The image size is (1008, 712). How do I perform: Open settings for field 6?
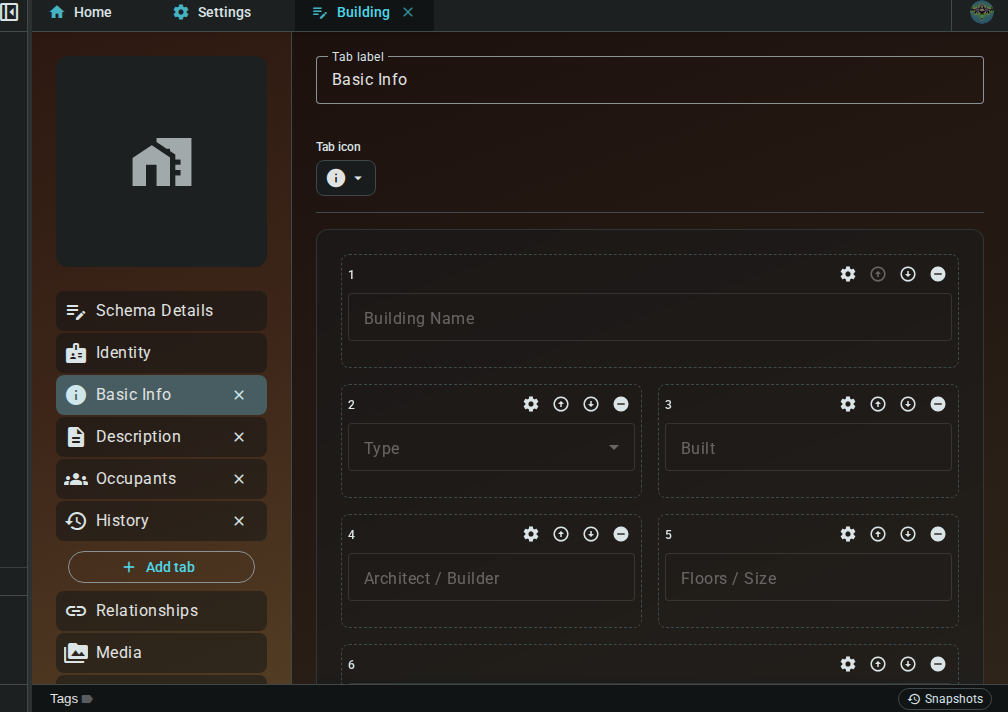(x=848, y=664)
